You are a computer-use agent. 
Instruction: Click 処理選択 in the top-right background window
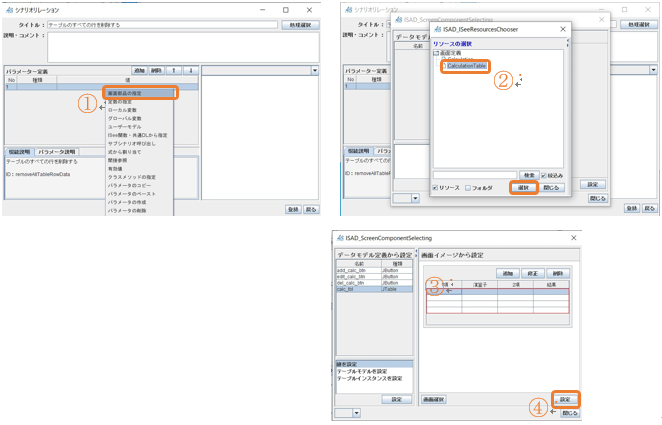click(639, 25)
